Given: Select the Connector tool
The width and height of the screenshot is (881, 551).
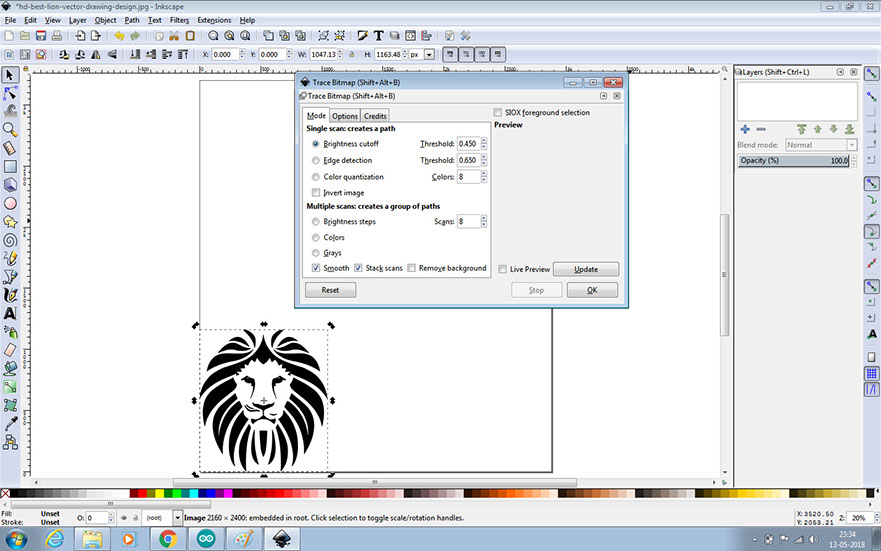Looking at the screenshot, I should coord(10,443).
